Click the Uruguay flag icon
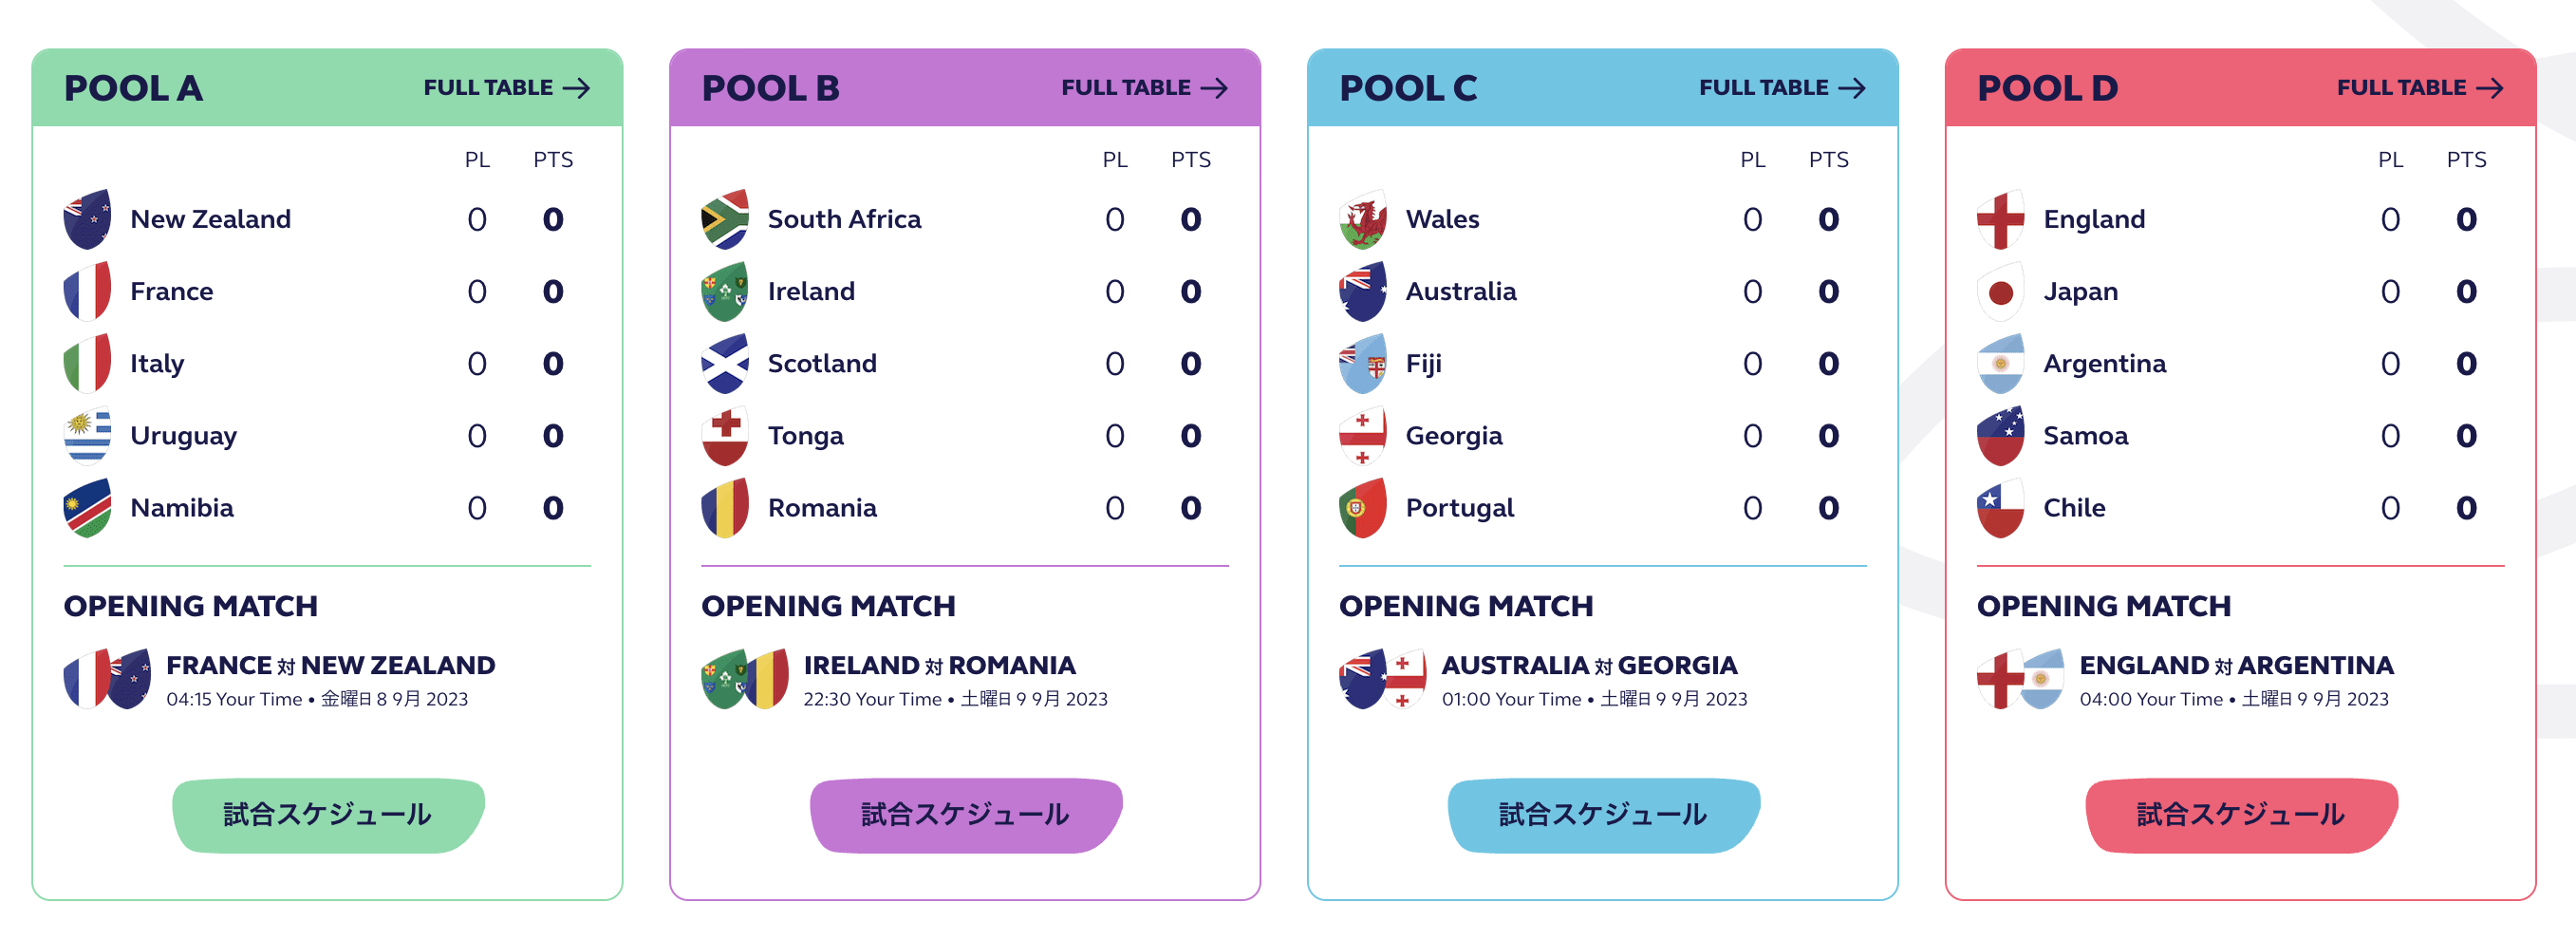Screen dimensions: 2576x940 87,435
